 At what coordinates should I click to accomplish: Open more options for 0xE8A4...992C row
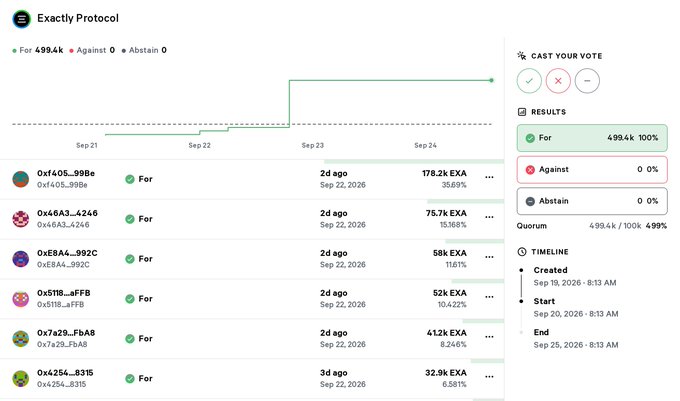489,257
